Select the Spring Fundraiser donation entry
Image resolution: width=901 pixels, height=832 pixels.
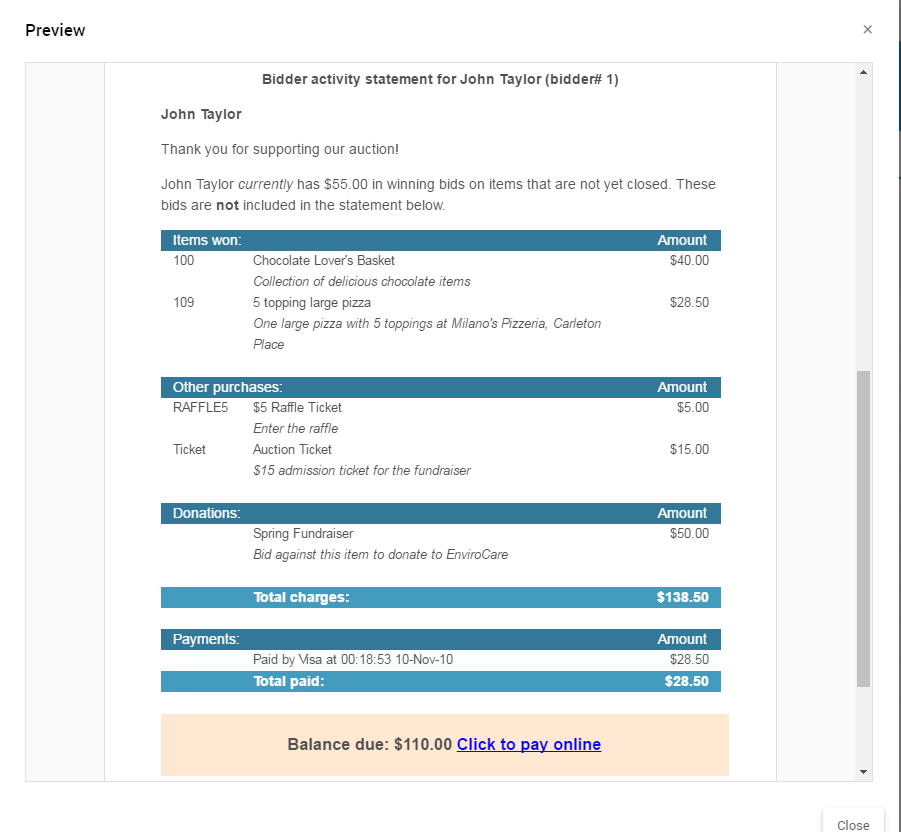coord(303,534)
